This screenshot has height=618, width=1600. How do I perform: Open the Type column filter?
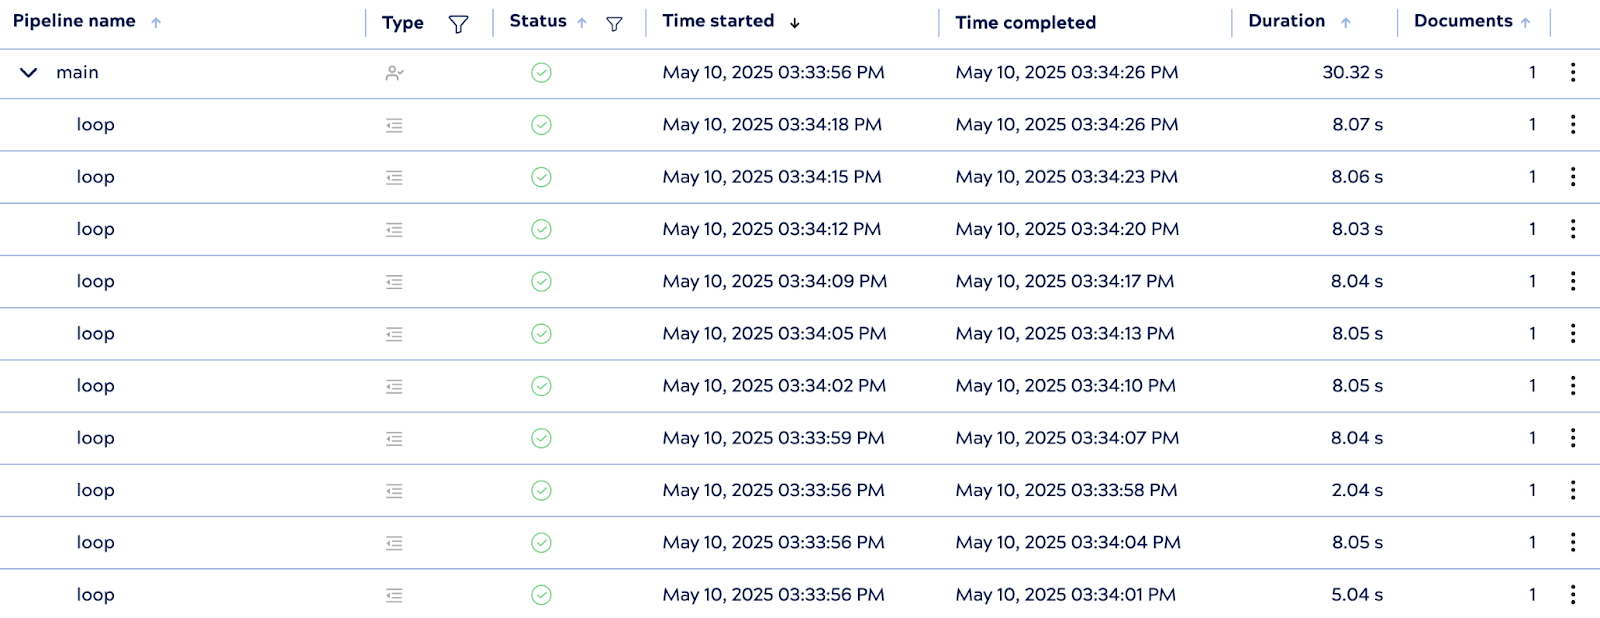click(x=458, y=24)
